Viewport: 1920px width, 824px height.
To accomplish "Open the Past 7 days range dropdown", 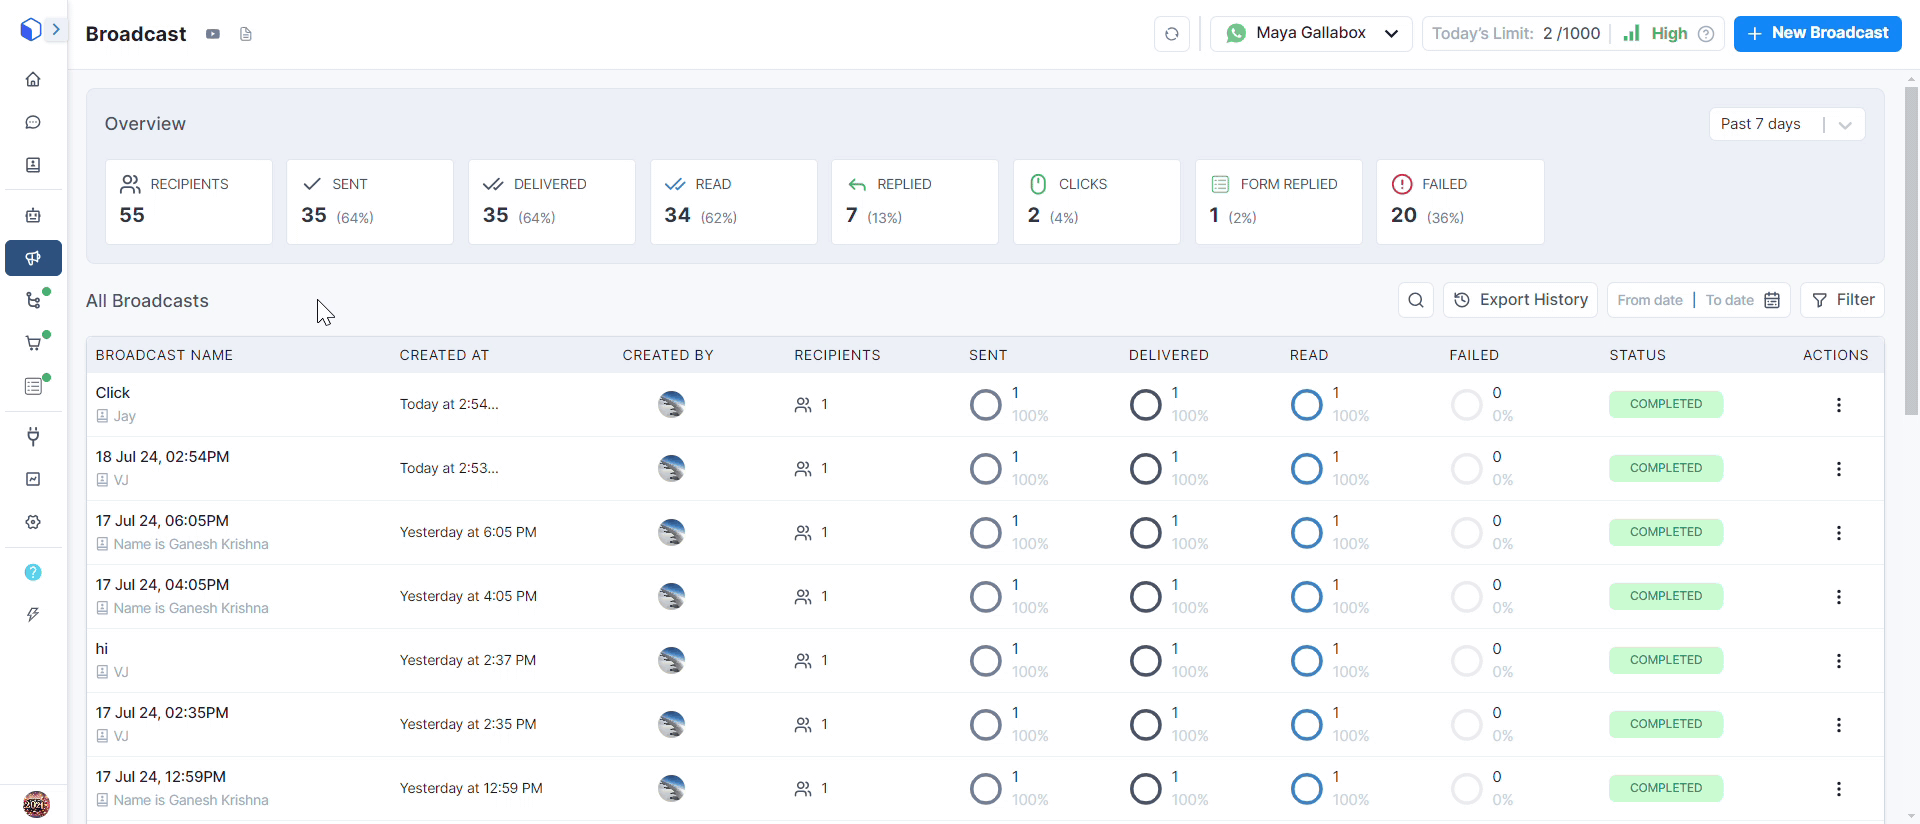I will pos(1786,124).
